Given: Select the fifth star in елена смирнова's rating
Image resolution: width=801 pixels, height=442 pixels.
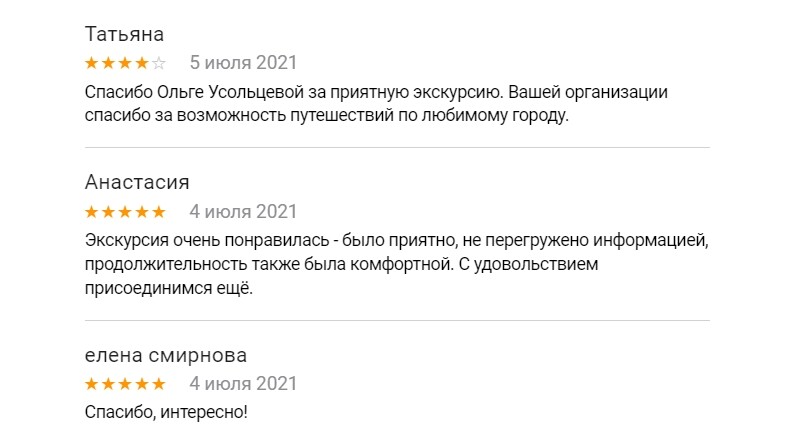Looking at the screenshot, I should [158, 384].
